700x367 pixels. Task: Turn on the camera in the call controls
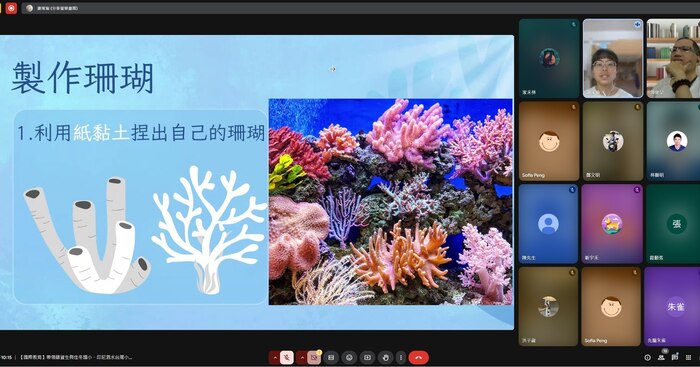pos(314,358)
